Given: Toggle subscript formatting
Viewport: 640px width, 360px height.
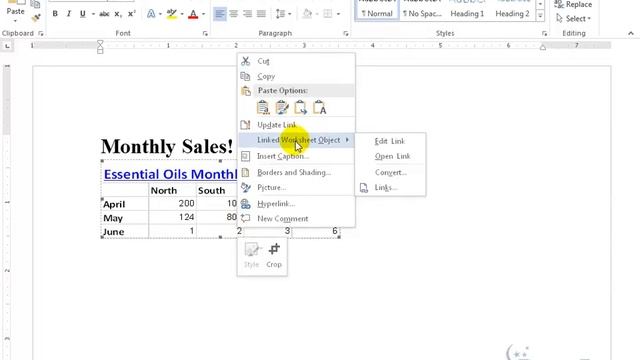Looking at the screenshot, I should pos(118,14).
